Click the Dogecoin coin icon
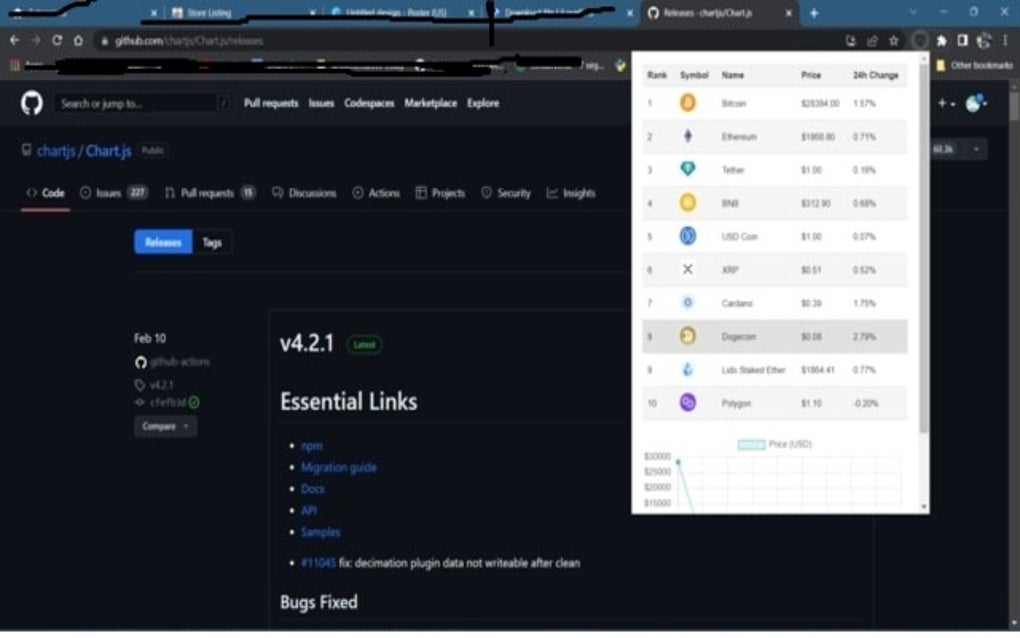Image resolution: width=1020 pixels, height=638 pixels. (x=688, y=336)
